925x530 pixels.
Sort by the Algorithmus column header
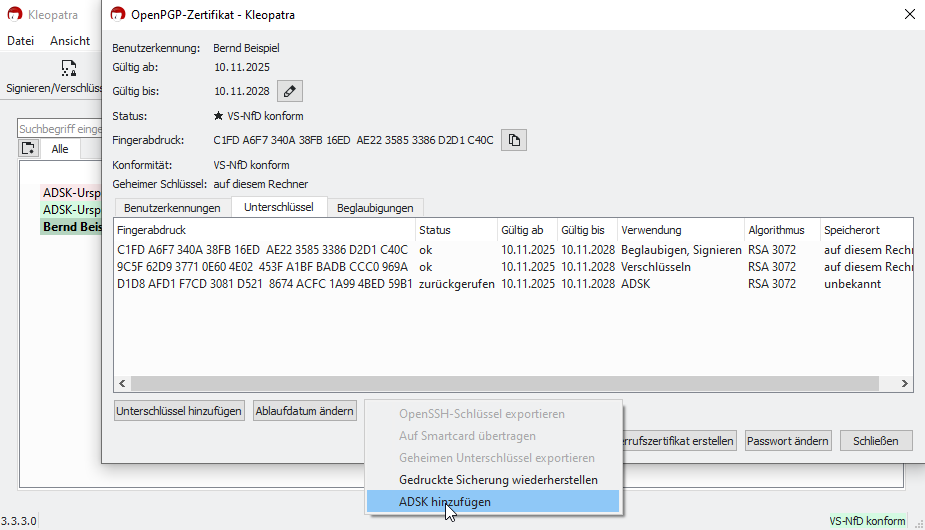782,230
